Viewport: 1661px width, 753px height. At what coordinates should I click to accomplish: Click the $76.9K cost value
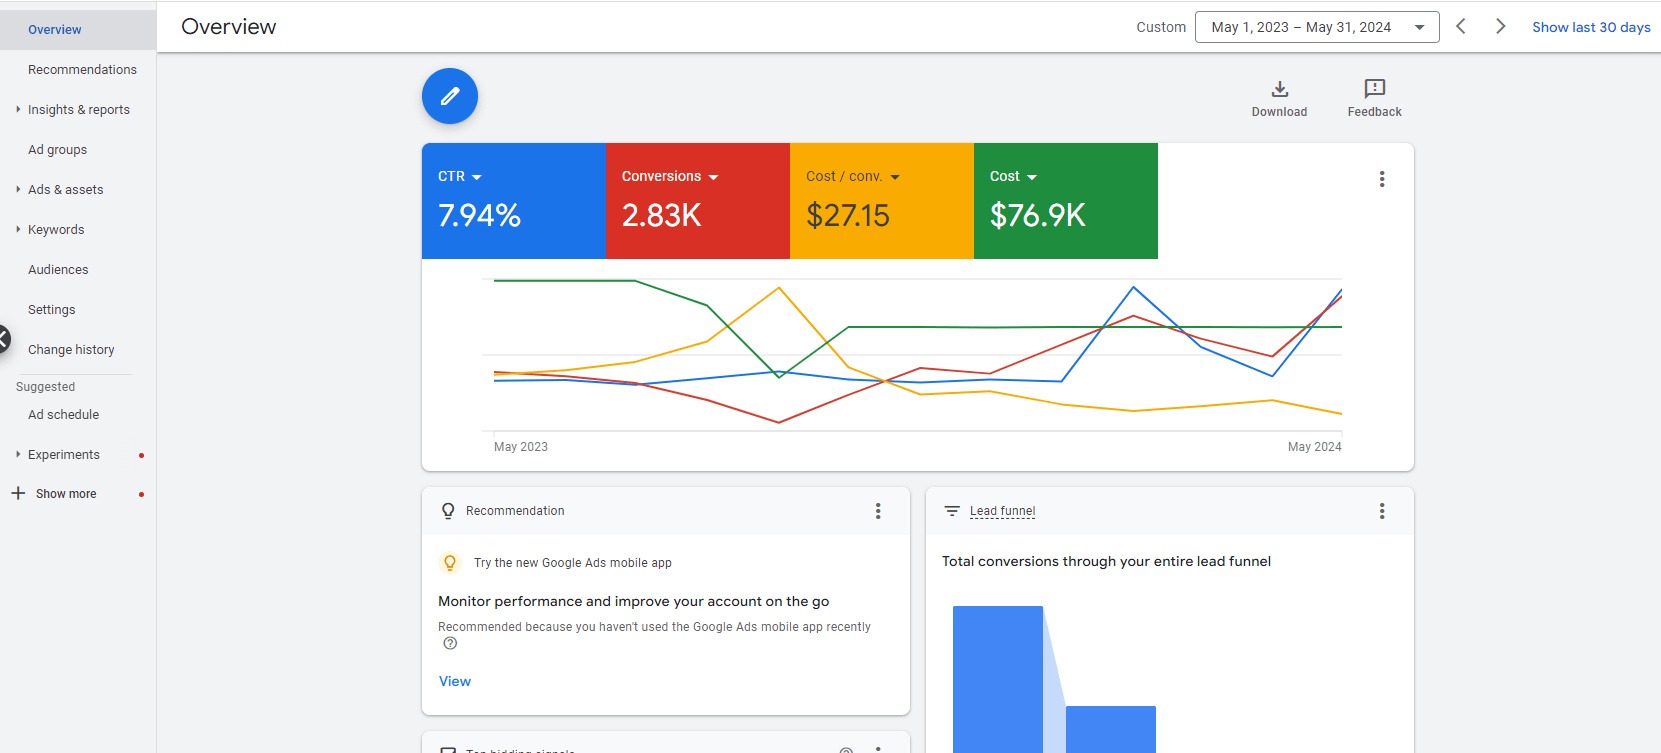tap(1037, 215)
